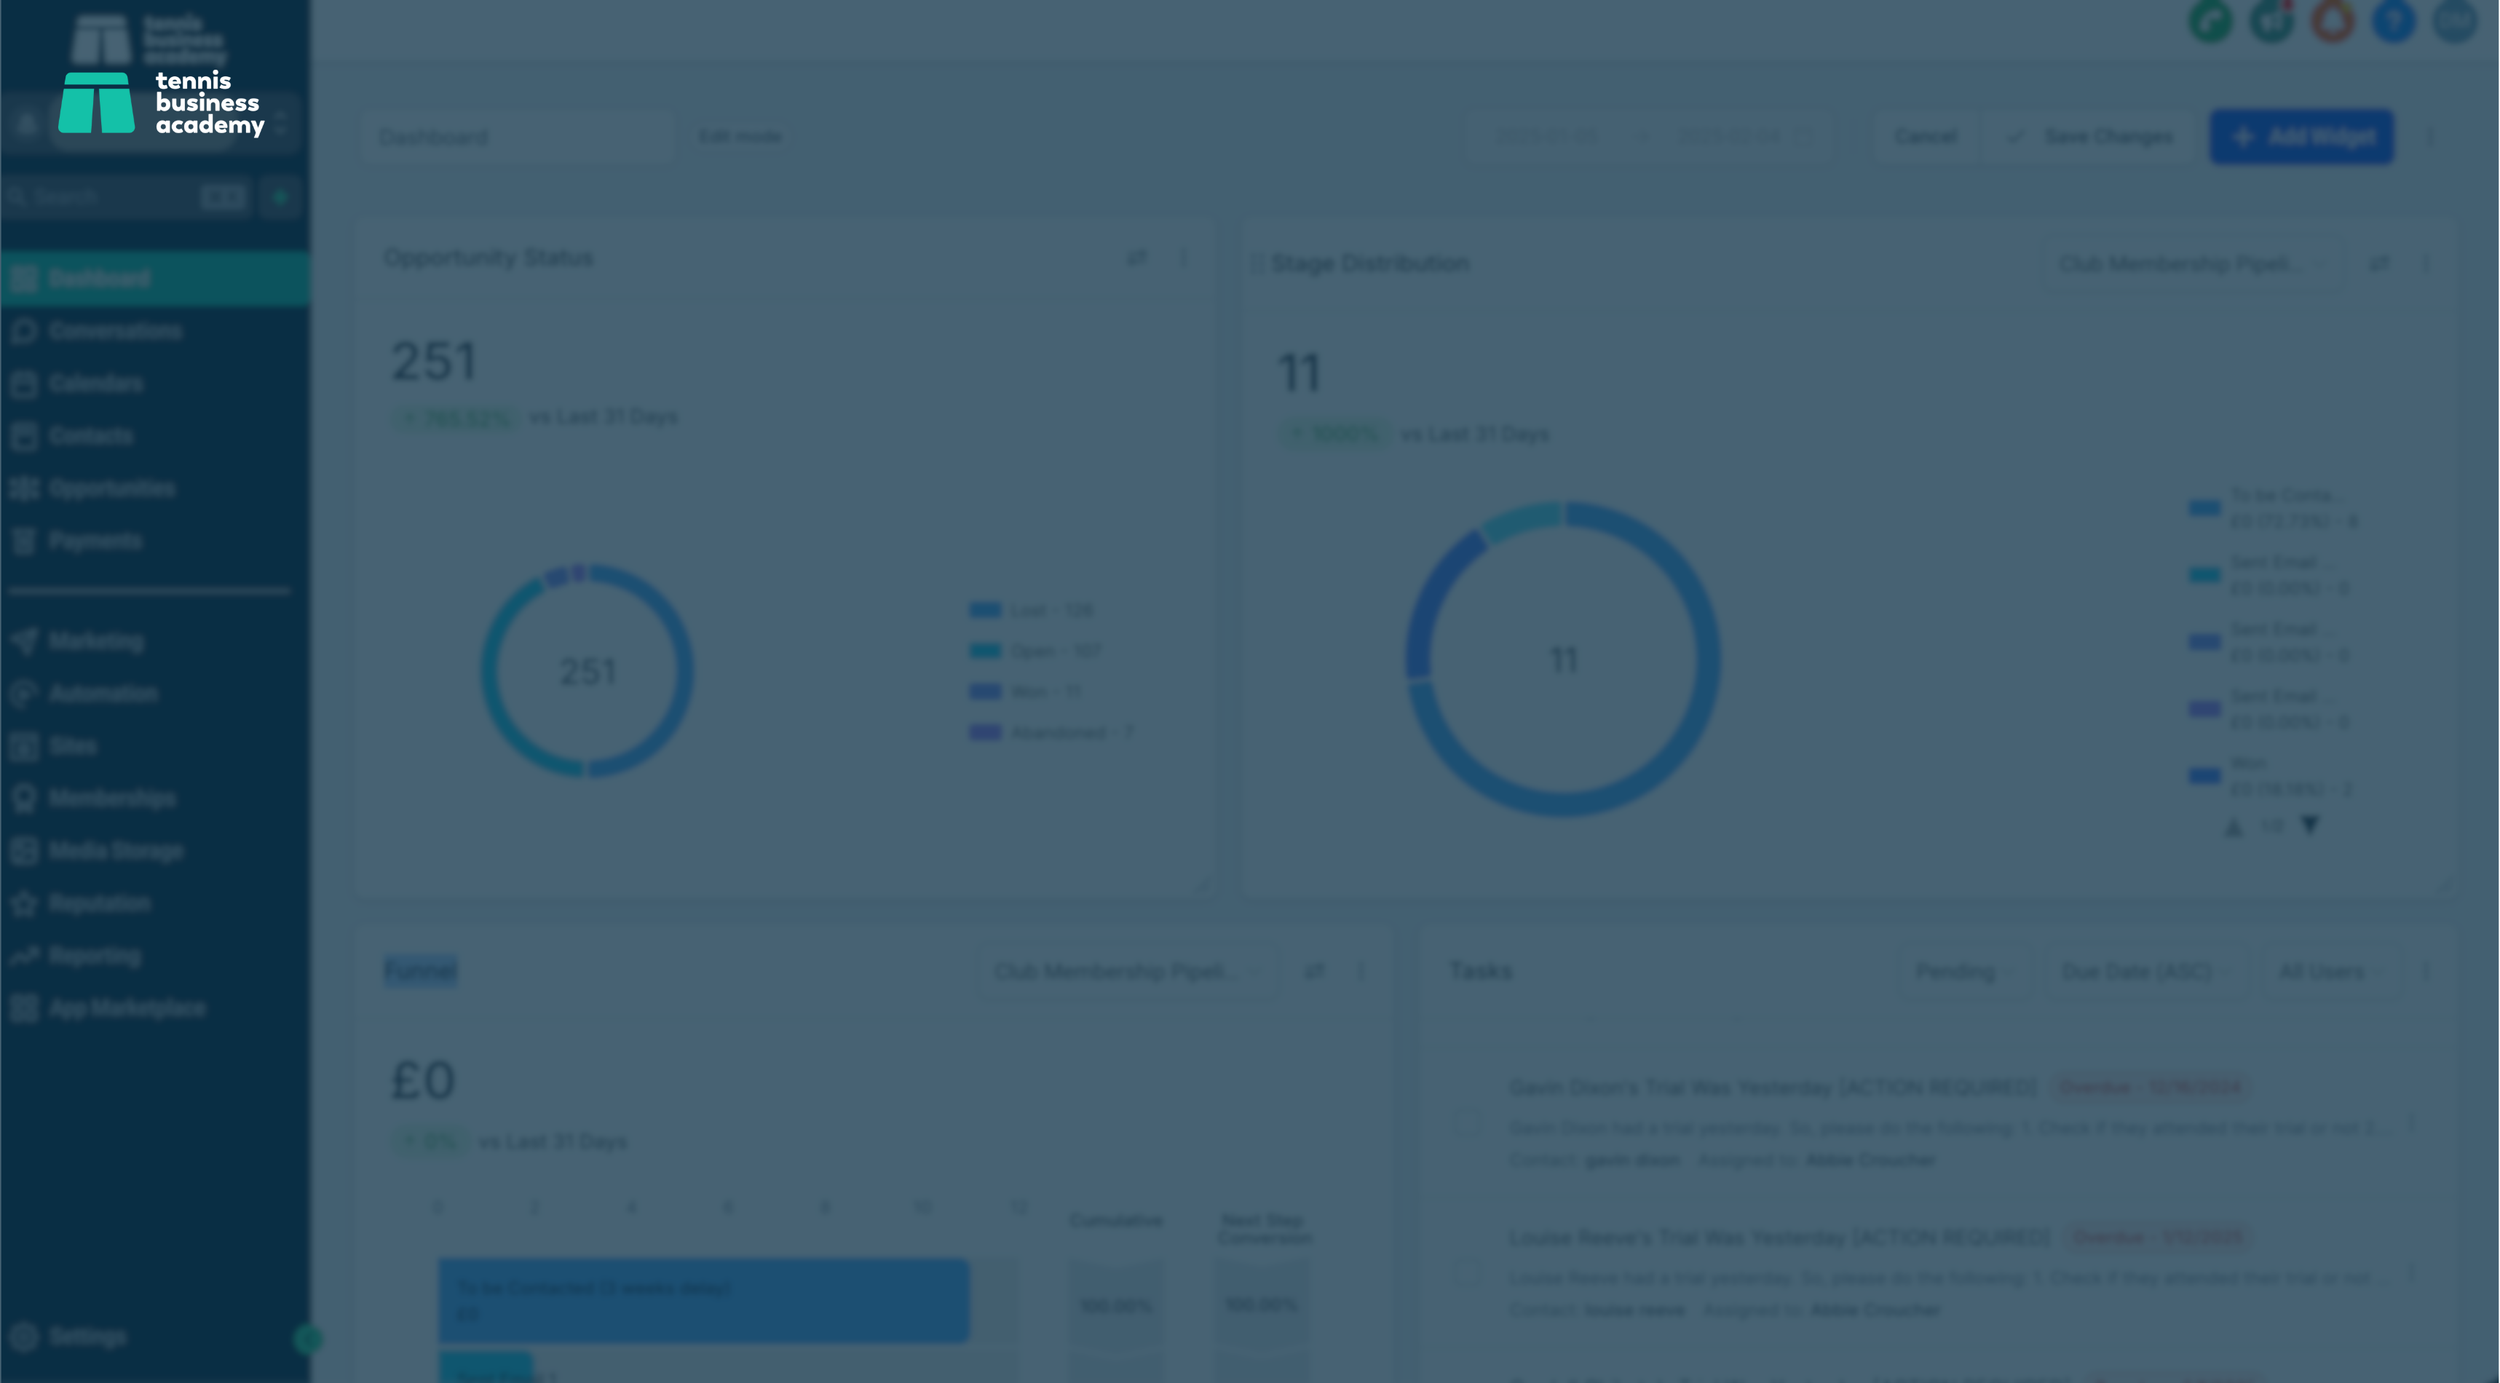Click the green phone dialer icon

pyautogui.click(x=2210, y=21)
